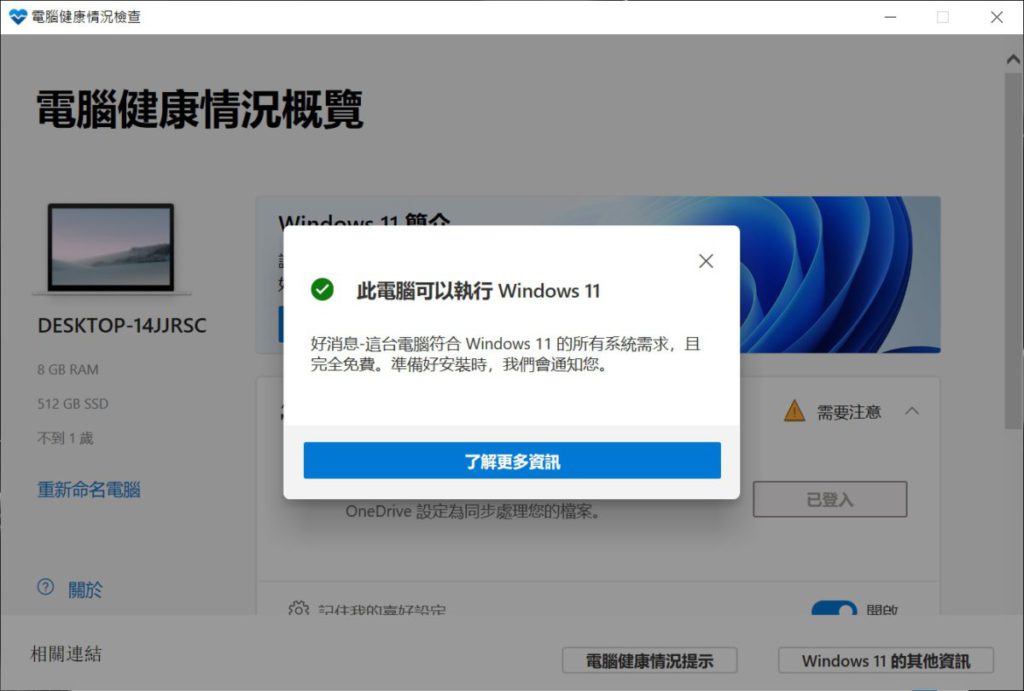Image resolution: width=1024 pixels, height=691 pixels.
Task: Click the gear icon beside 記住我的喜好設定
Action: click(298, 608)
